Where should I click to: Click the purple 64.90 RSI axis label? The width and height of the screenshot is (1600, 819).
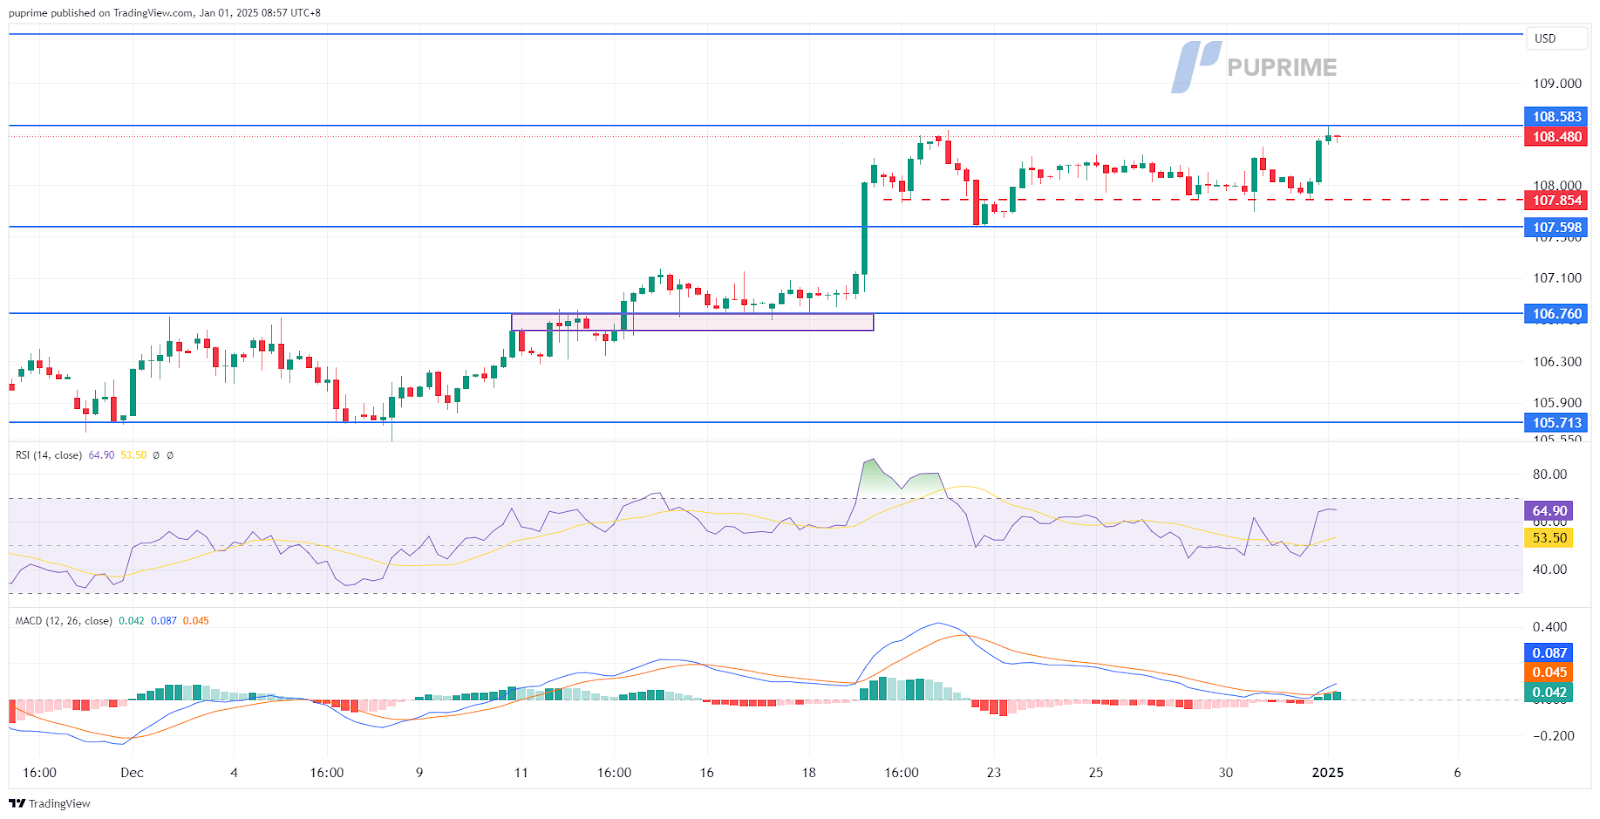(1548, 511)
